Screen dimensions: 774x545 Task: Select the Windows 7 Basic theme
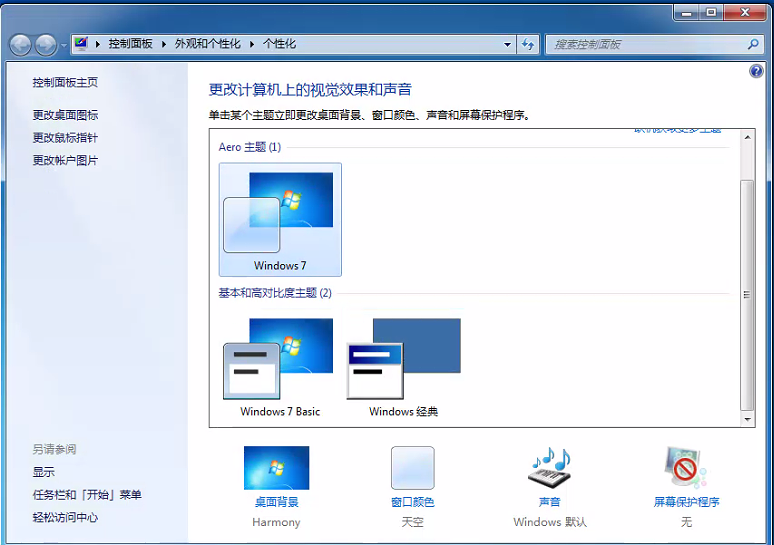pos(280,367)
